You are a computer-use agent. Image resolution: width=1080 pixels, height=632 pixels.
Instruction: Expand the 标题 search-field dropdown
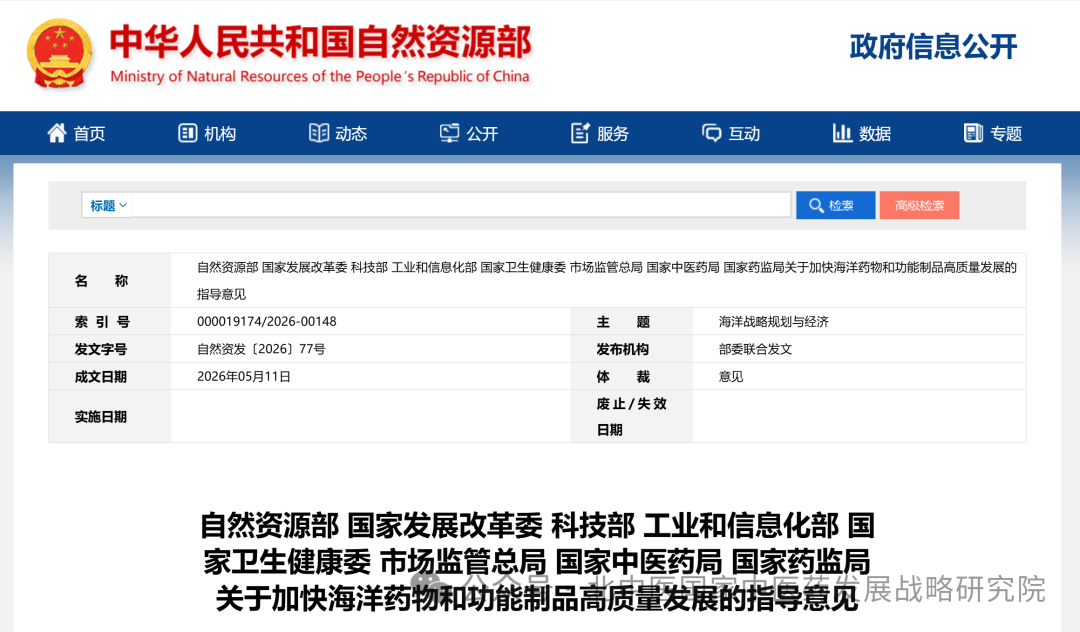(x=107, y=205)
